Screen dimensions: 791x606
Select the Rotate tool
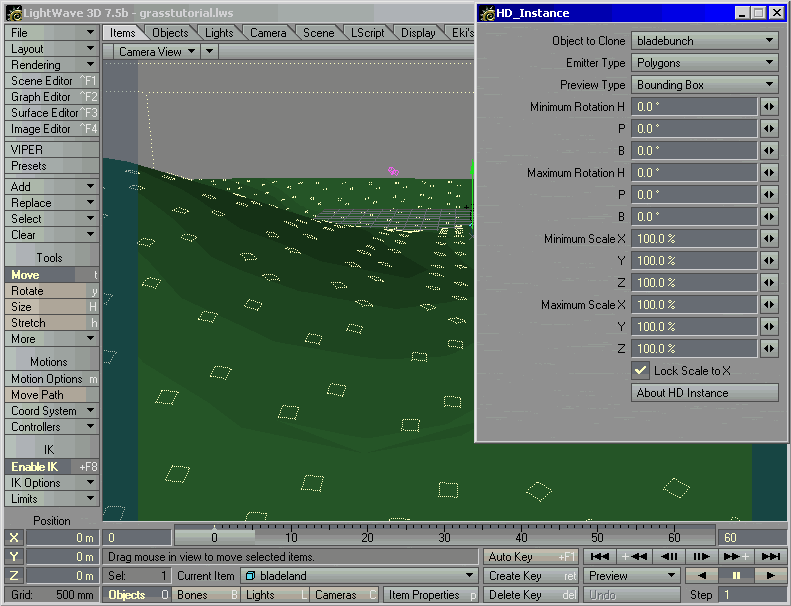(x=51, y=291)
